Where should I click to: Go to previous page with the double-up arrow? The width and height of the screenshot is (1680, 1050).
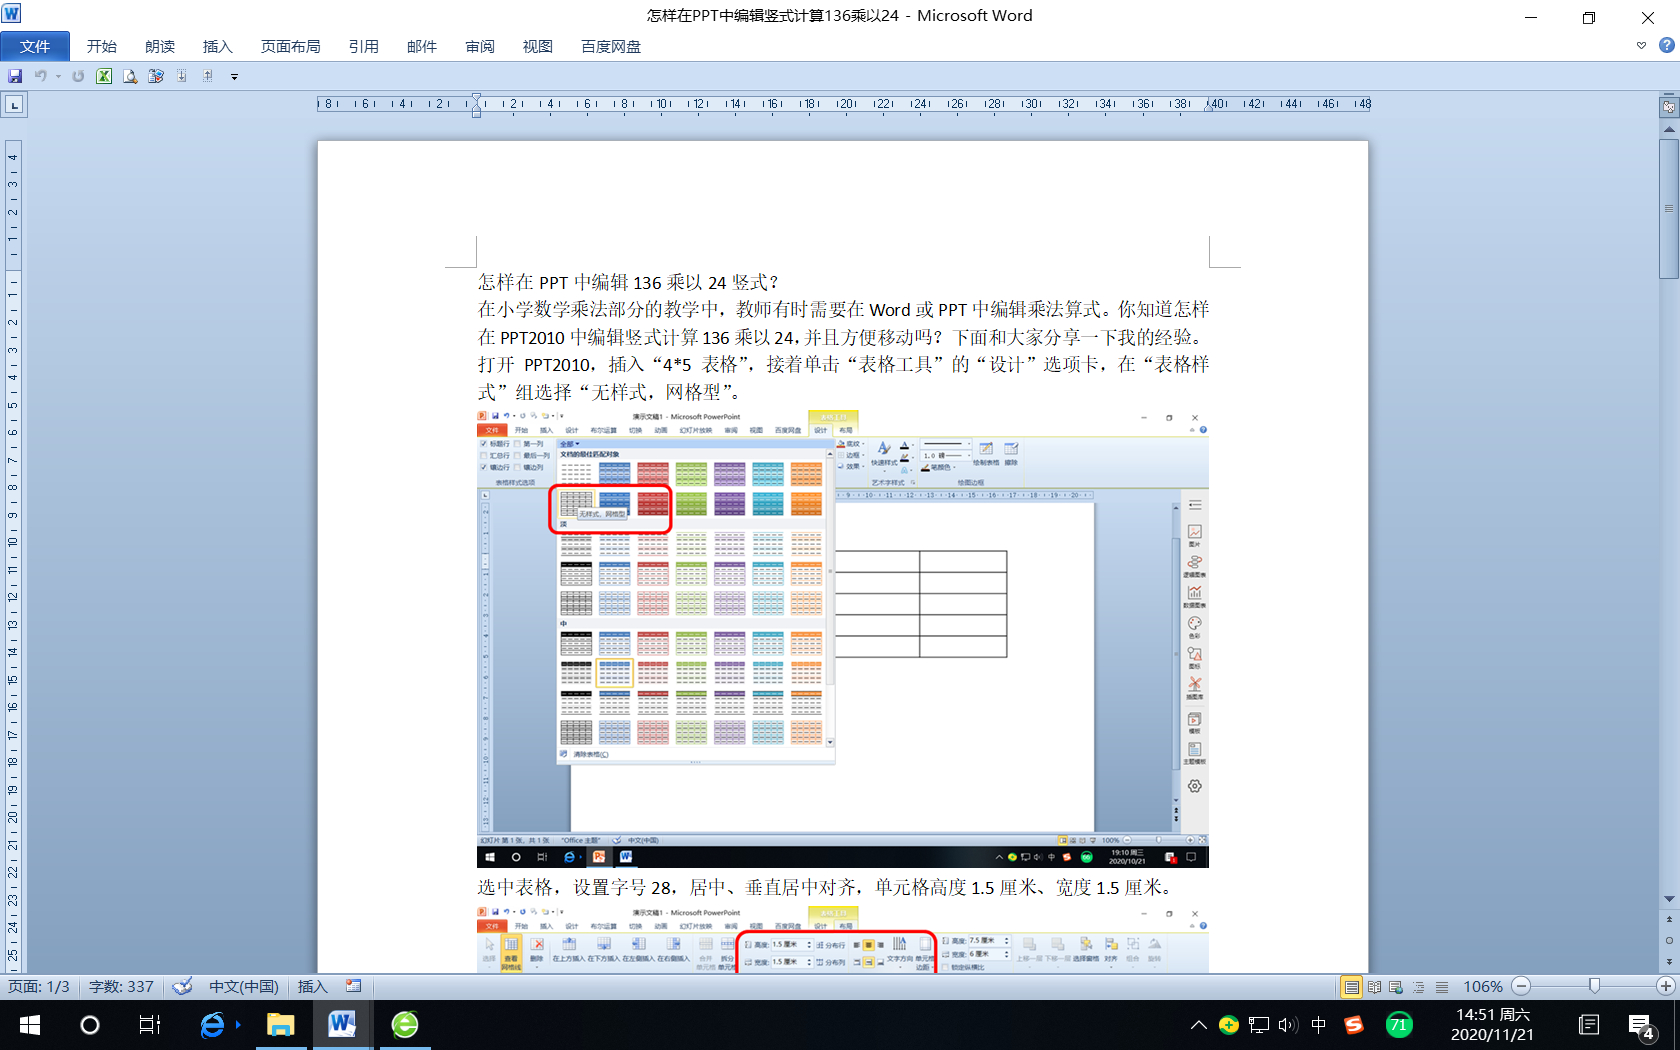click(1669, 920)
